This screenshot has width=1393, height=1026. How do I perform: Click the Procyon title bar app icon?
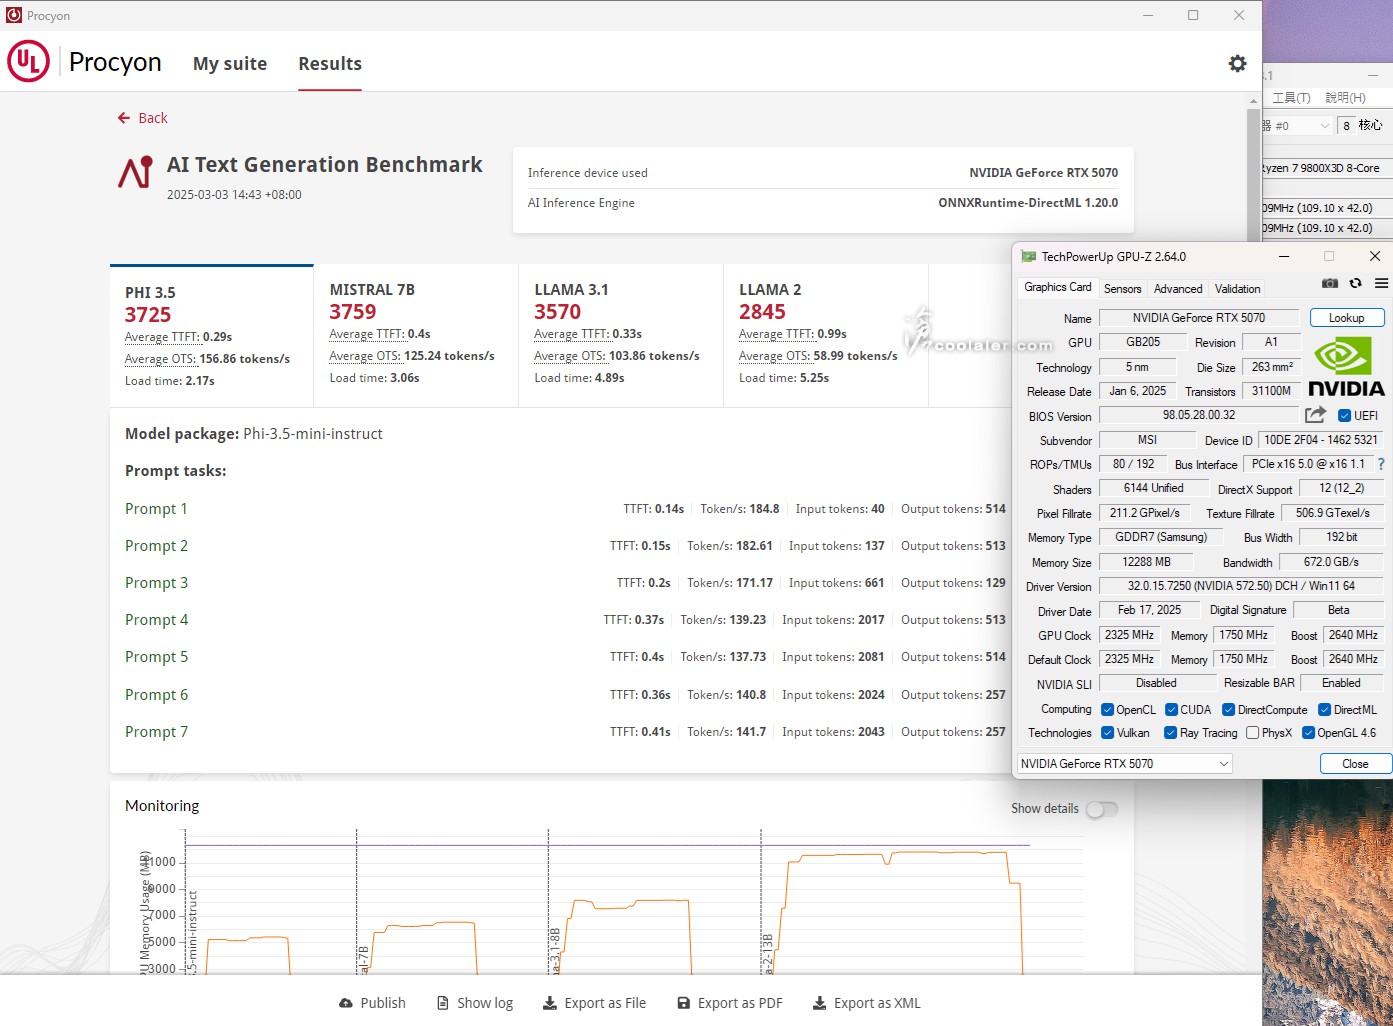[14, 15]
